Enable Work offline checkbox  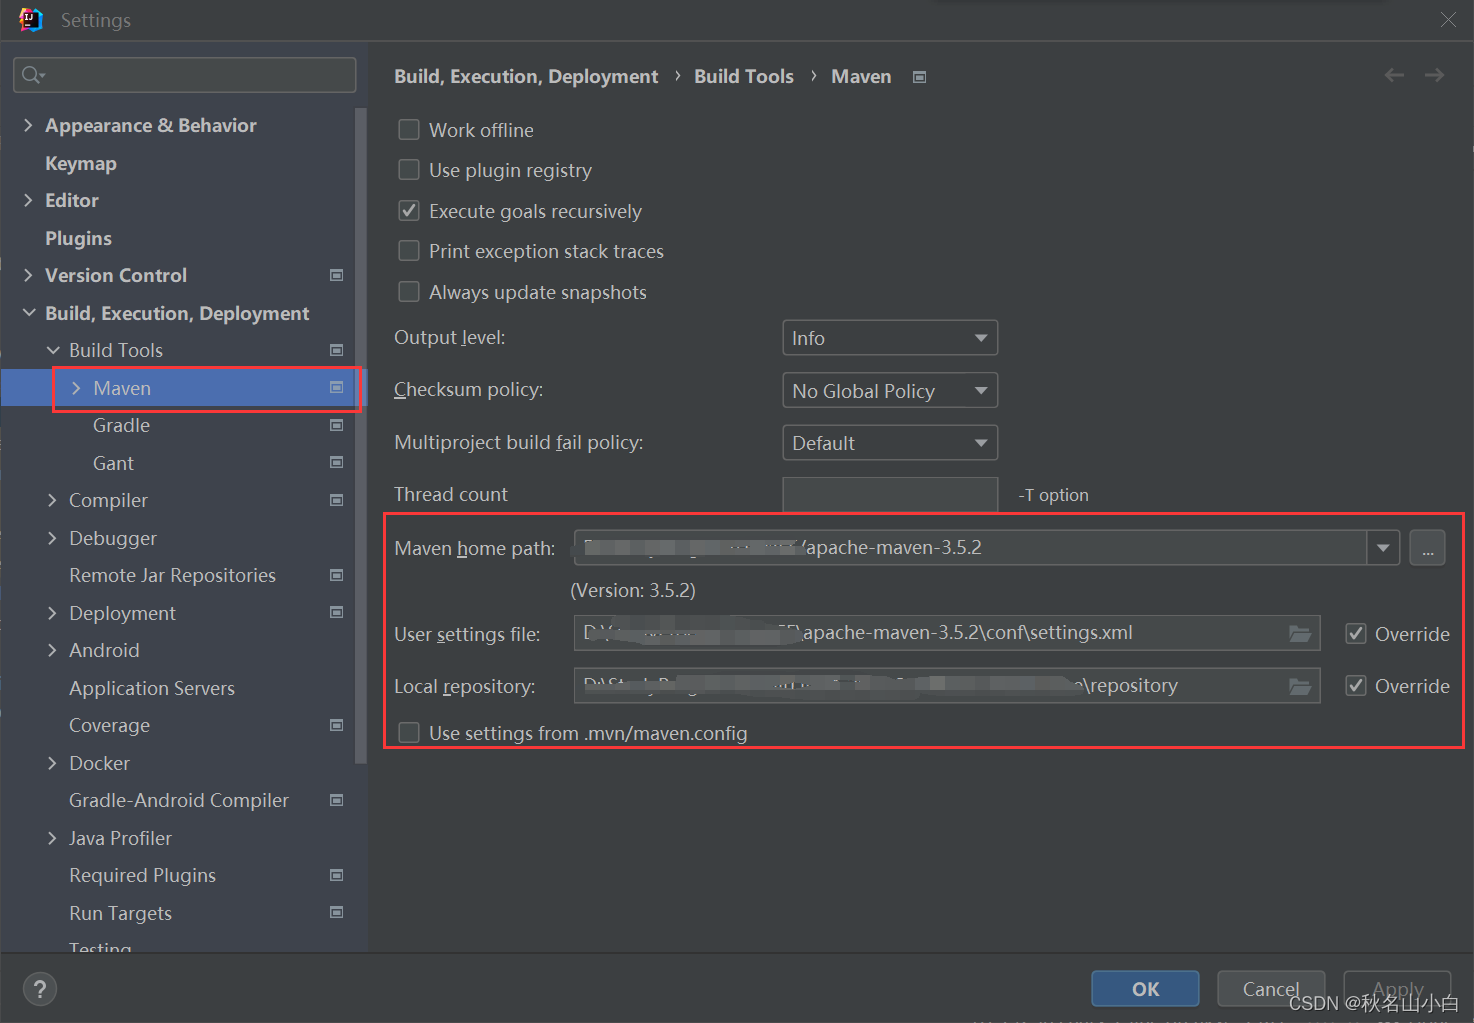409,130
